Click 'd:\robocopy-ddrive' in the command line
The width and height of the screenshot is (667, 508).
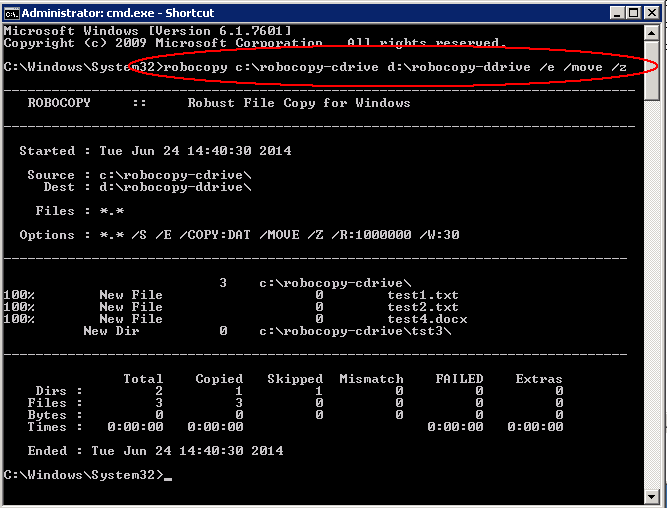coord(459,67)
